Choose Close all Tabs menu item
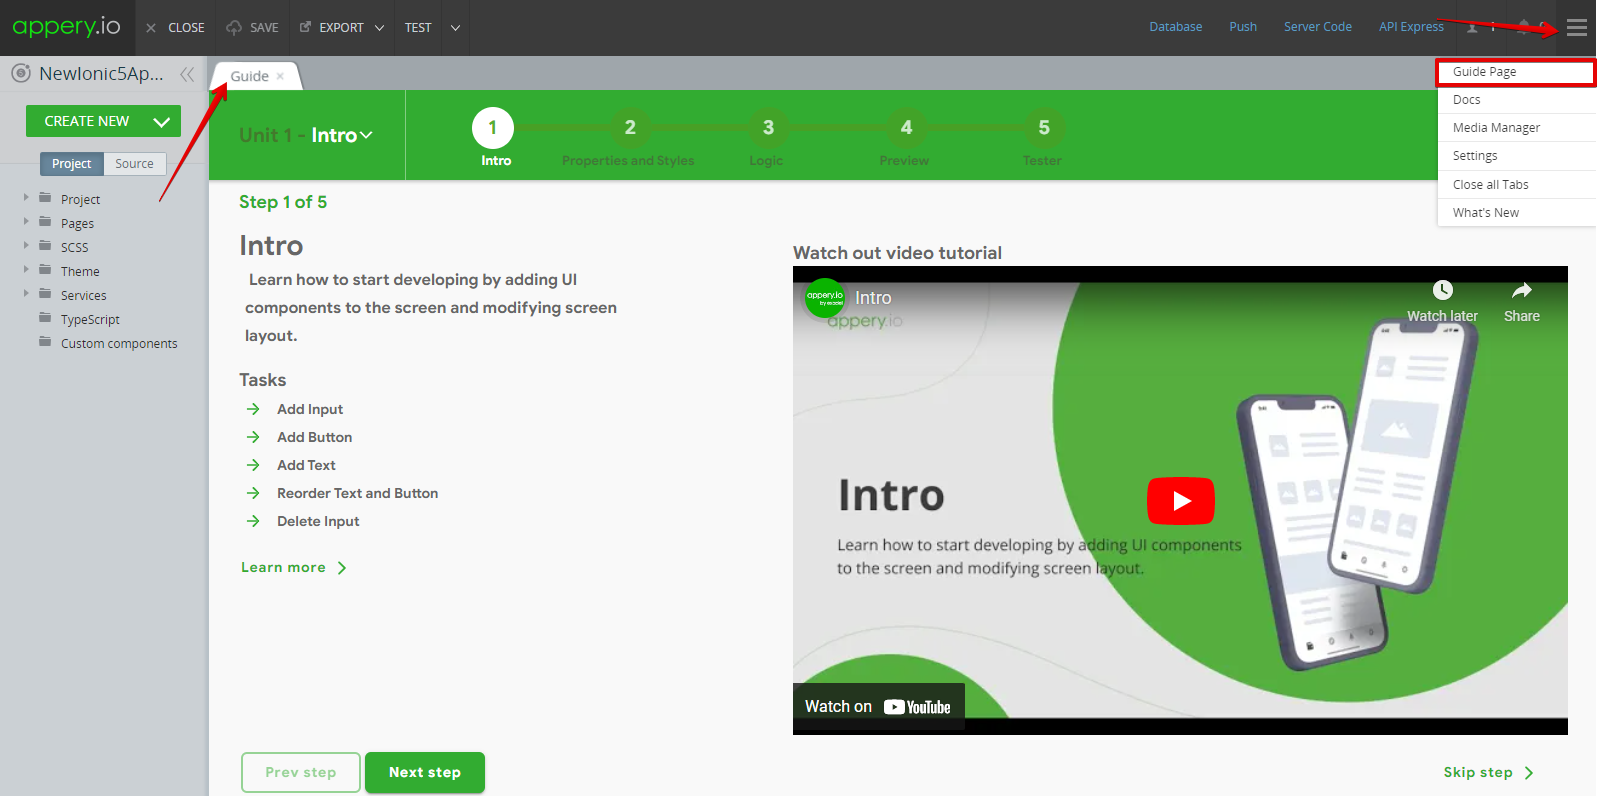The width and height of the screenshot is (1602, 796). [x=1516, y=185]
